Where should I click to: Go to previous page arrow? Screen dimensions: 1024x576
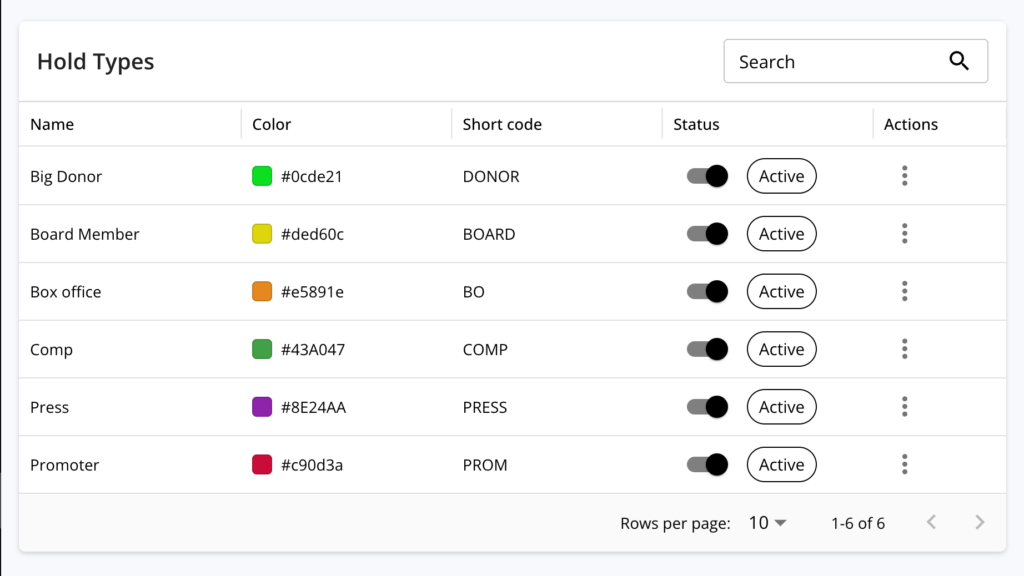pos(931,522)
